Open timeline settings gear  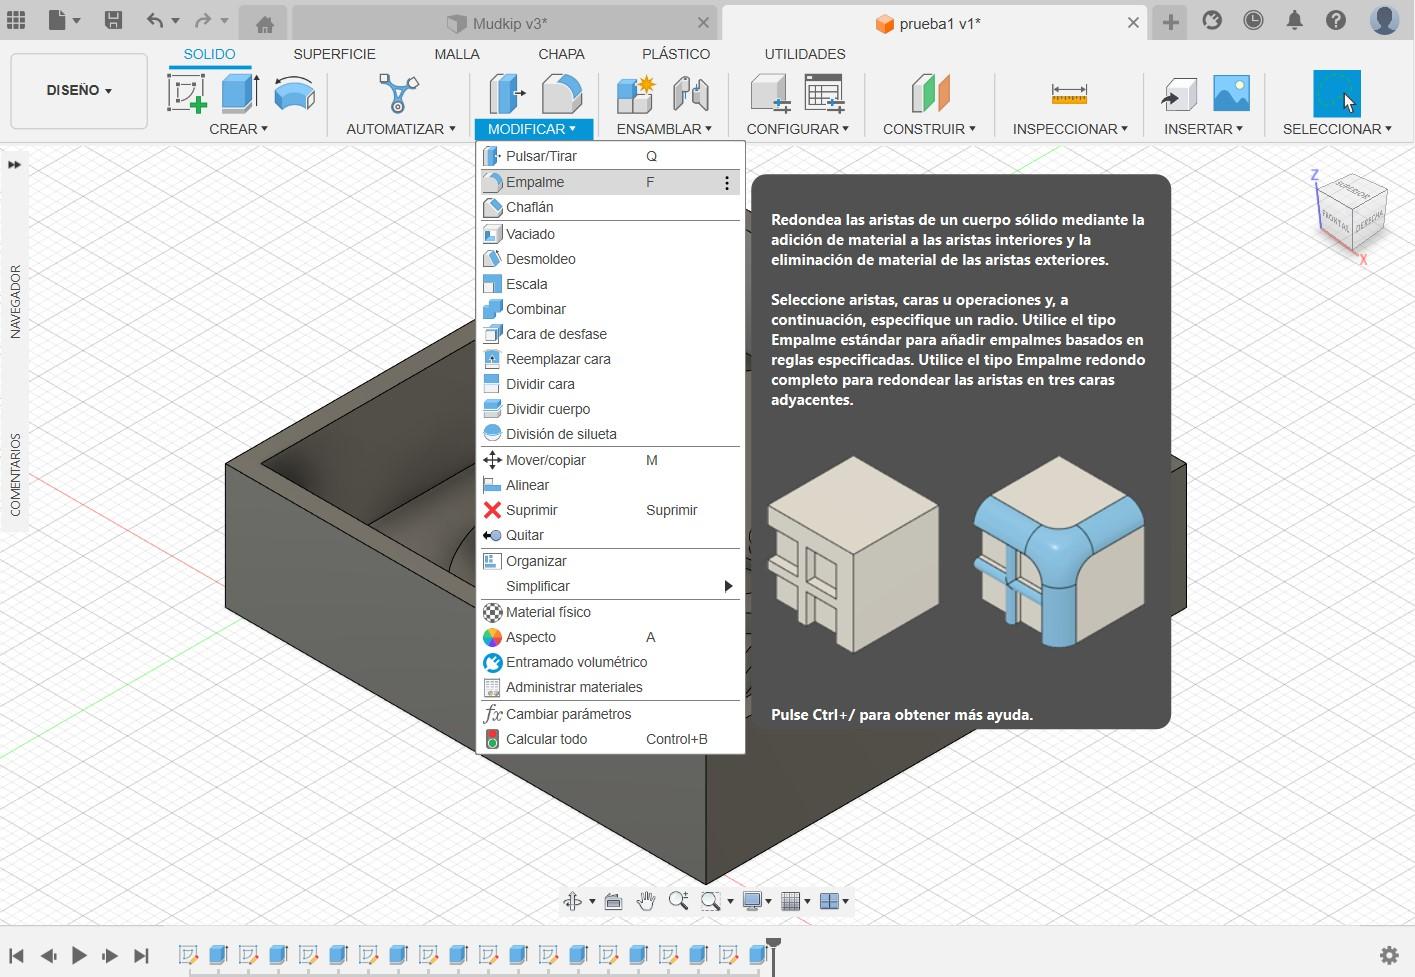pos(1389,955)
